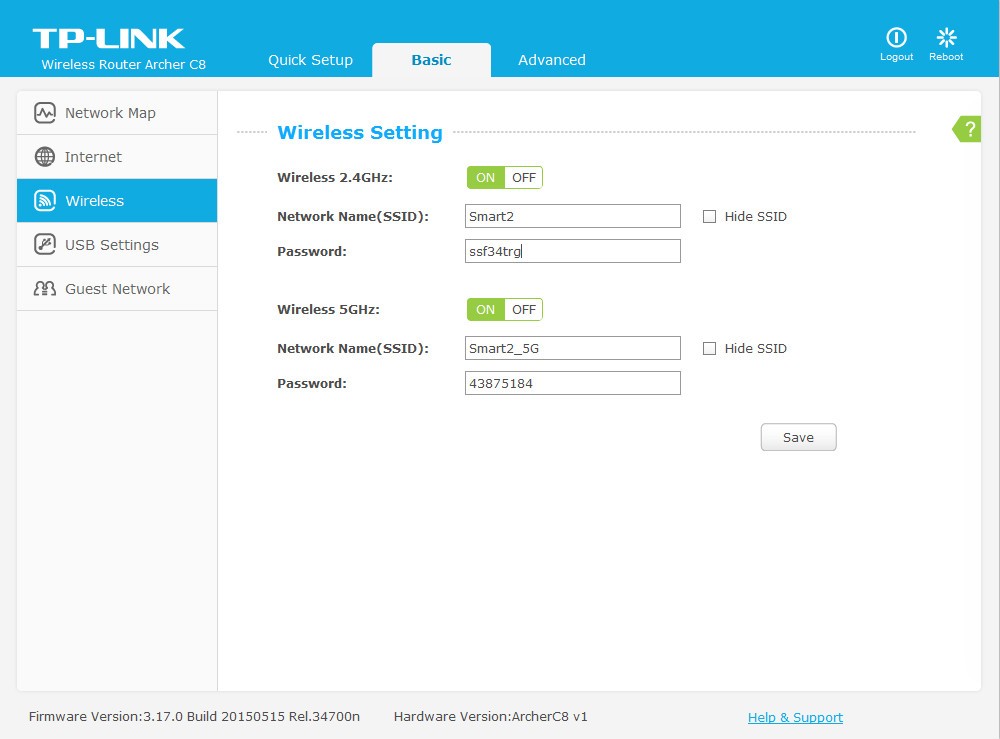This screenshot has width=1000, height=739.
Task: Open the Help & Support link
Action: (x=795, y=717)
